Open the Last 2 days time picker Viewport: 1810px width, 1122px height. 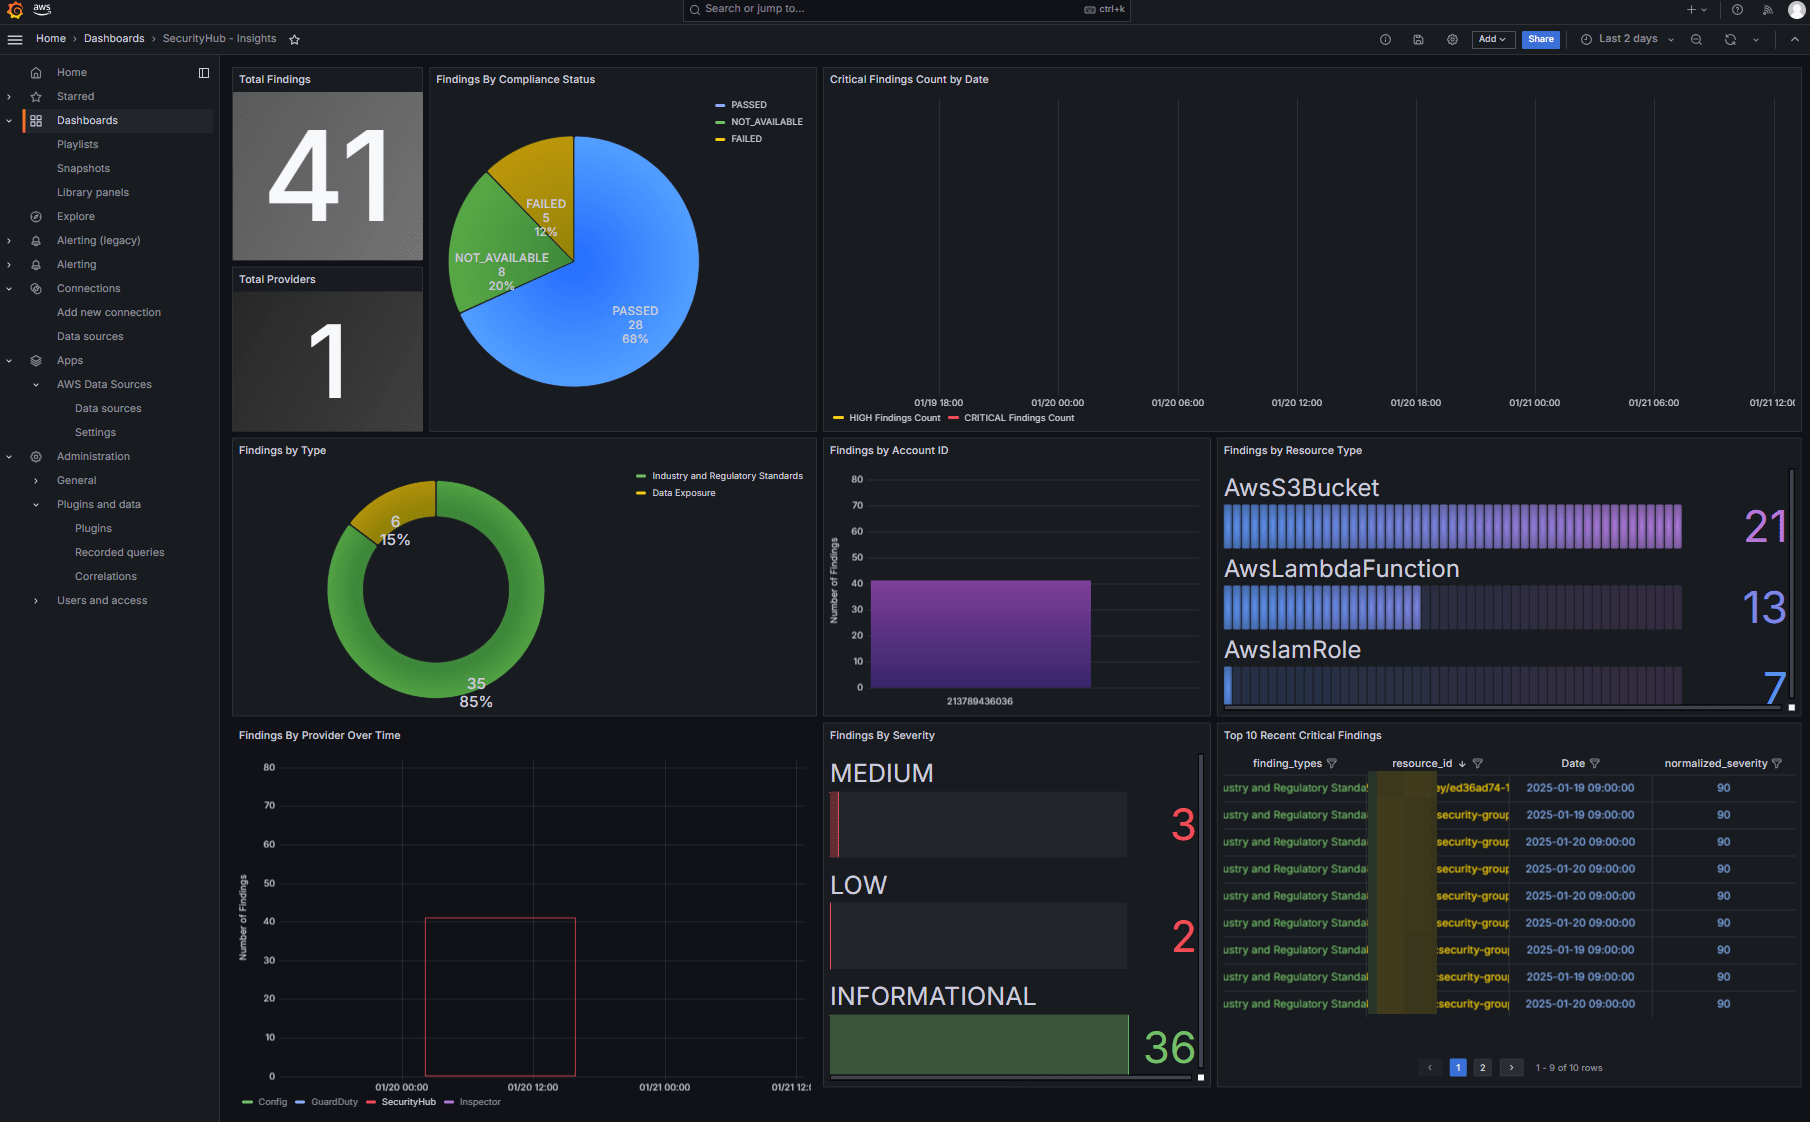coord(1628,40)
